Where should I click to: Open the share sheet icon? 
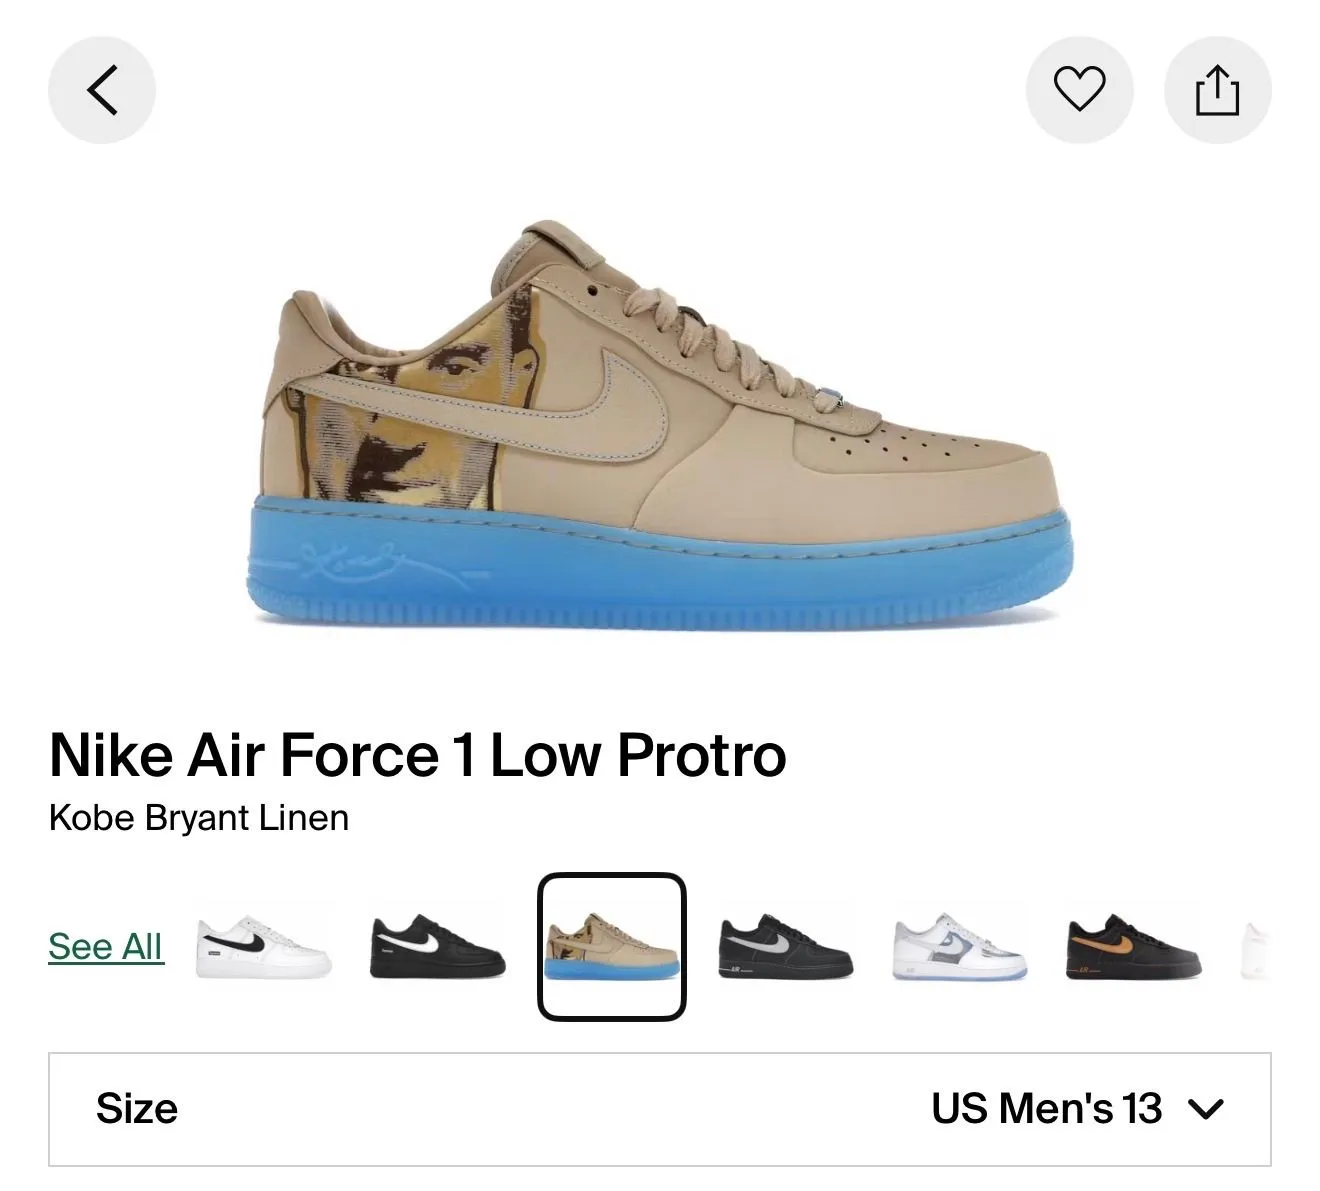[1218, 90]
